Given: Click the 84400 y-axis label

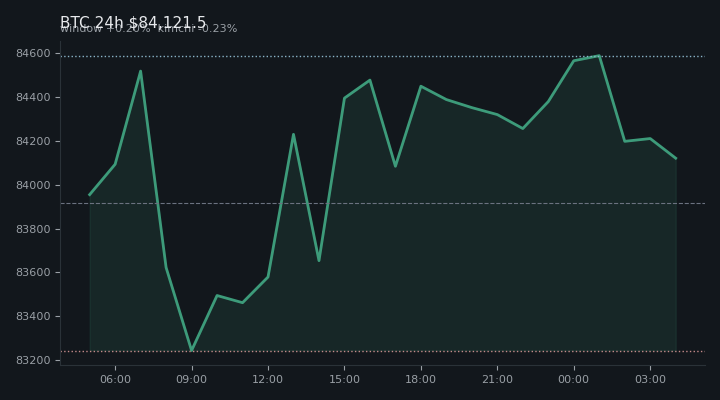Looking at the screenshot, I should 33,97.
